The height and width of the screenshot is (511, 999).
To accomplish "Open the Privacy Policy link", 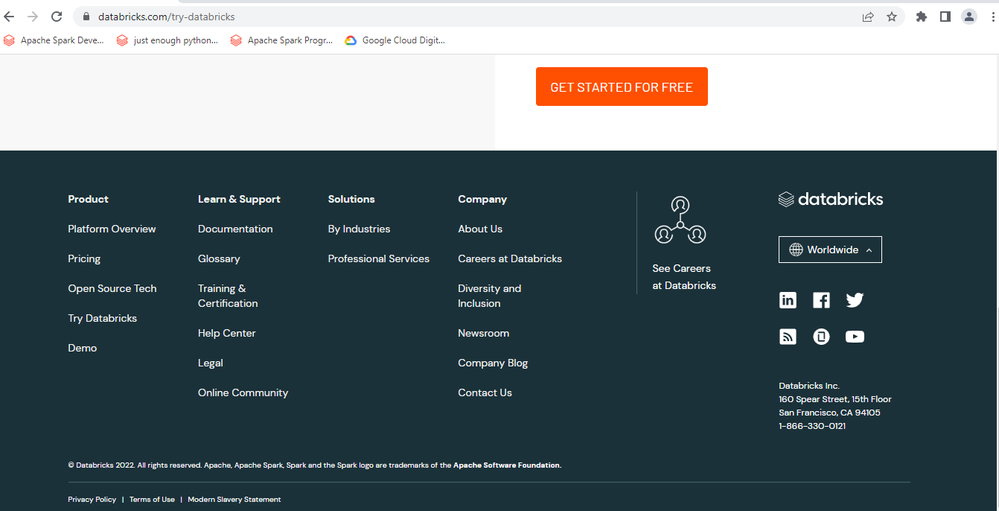I will pyautogui.click(x=92, y=500).
